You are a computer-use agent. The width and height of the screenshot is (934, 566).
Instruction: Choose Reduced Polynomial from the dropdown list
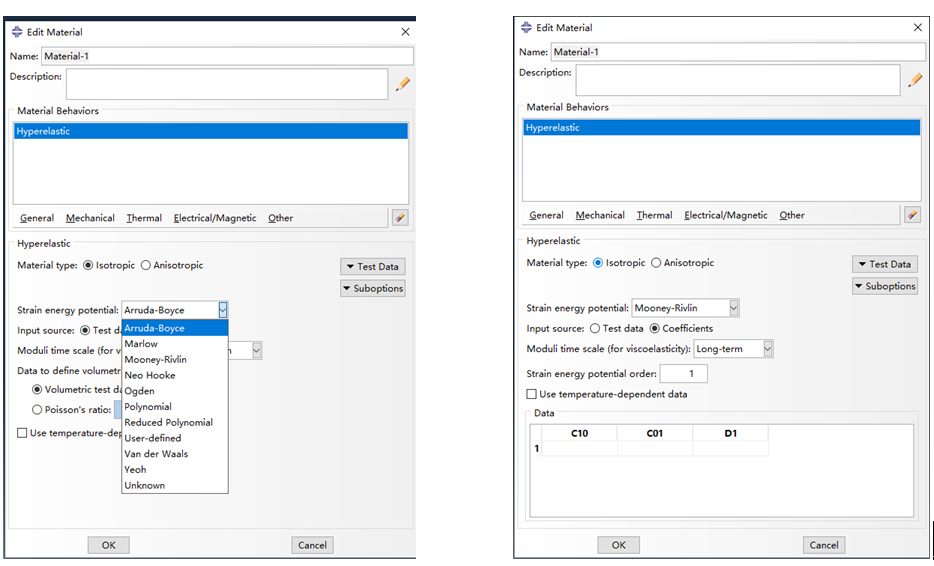[175, 422]
